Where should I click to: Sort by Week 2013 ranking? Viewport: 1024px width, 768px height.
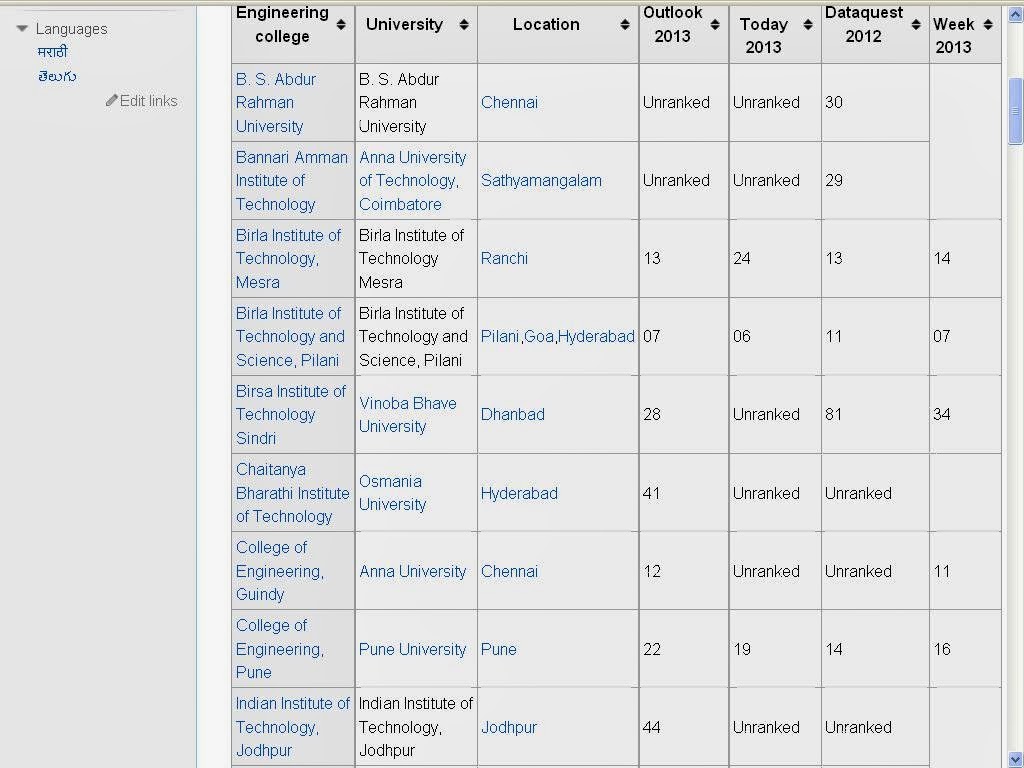click(988, 25)
